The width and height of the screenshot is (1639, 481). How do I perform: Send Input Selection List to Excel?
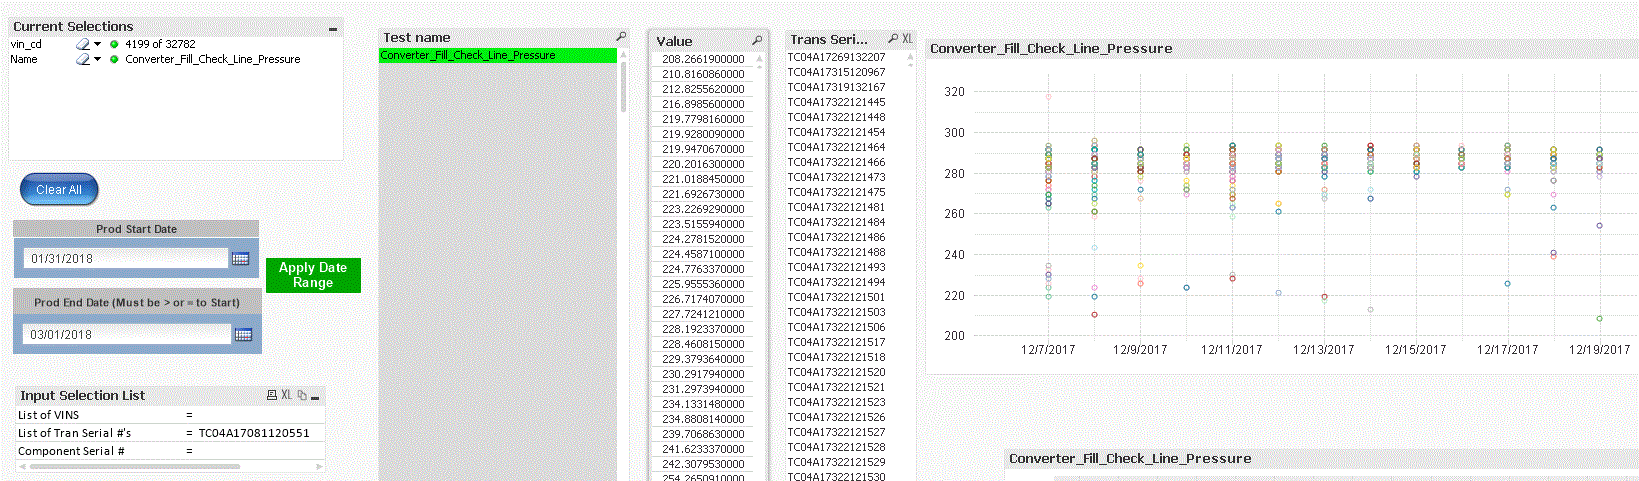(287, 395)
